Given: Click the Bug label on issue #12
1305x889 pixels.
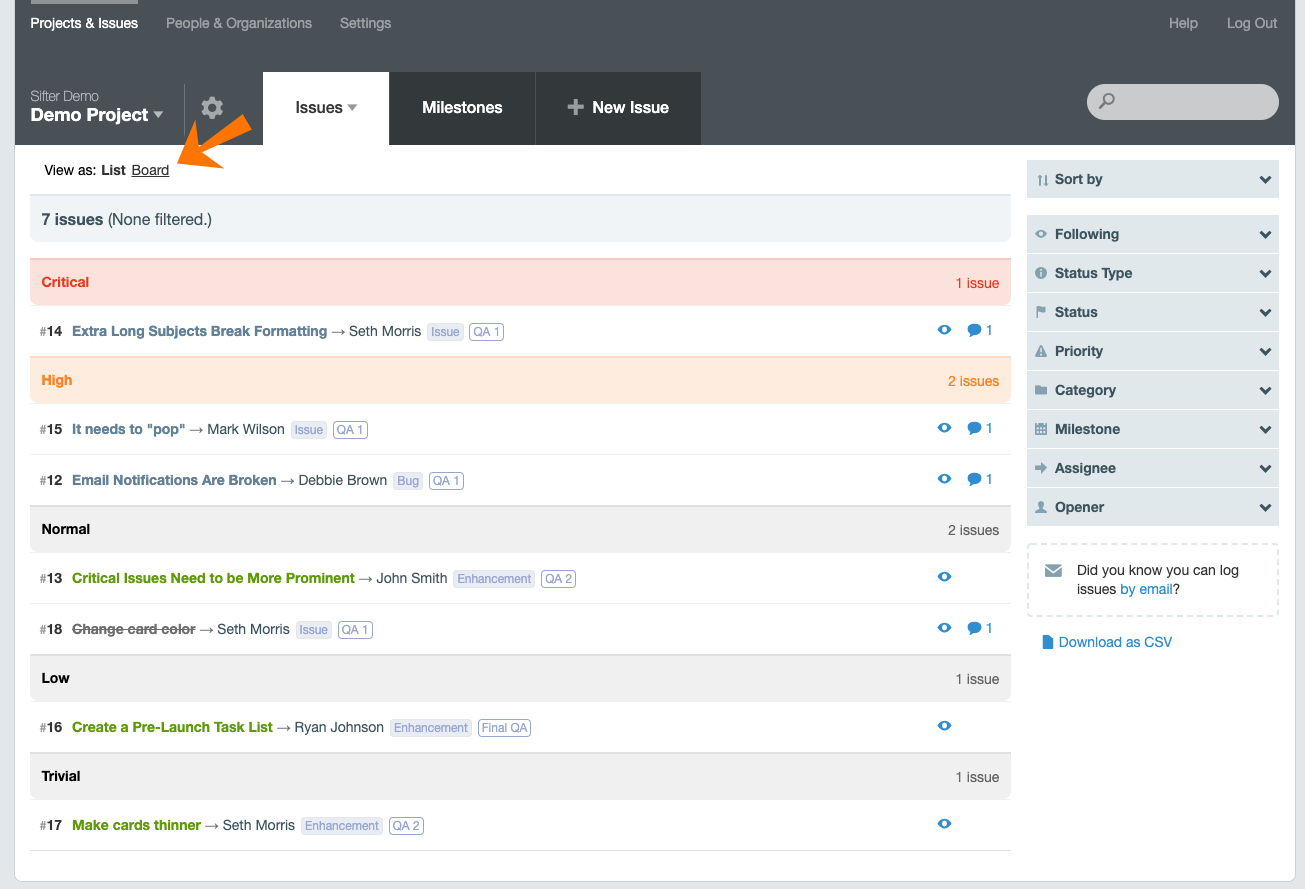Looking at the screenshot, I should [x=408, y=481].
